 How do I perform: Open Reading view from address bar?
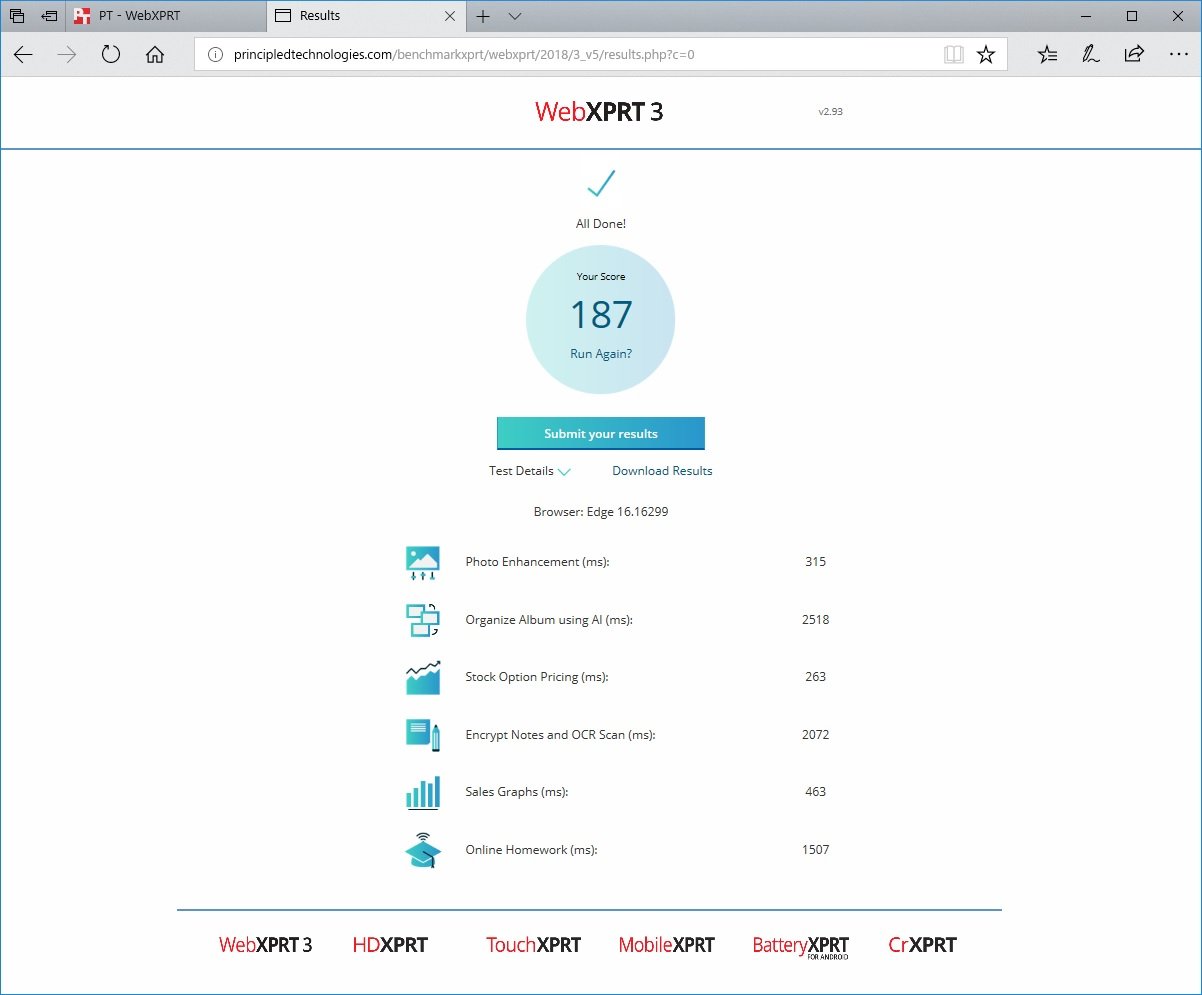click(954, 55)
